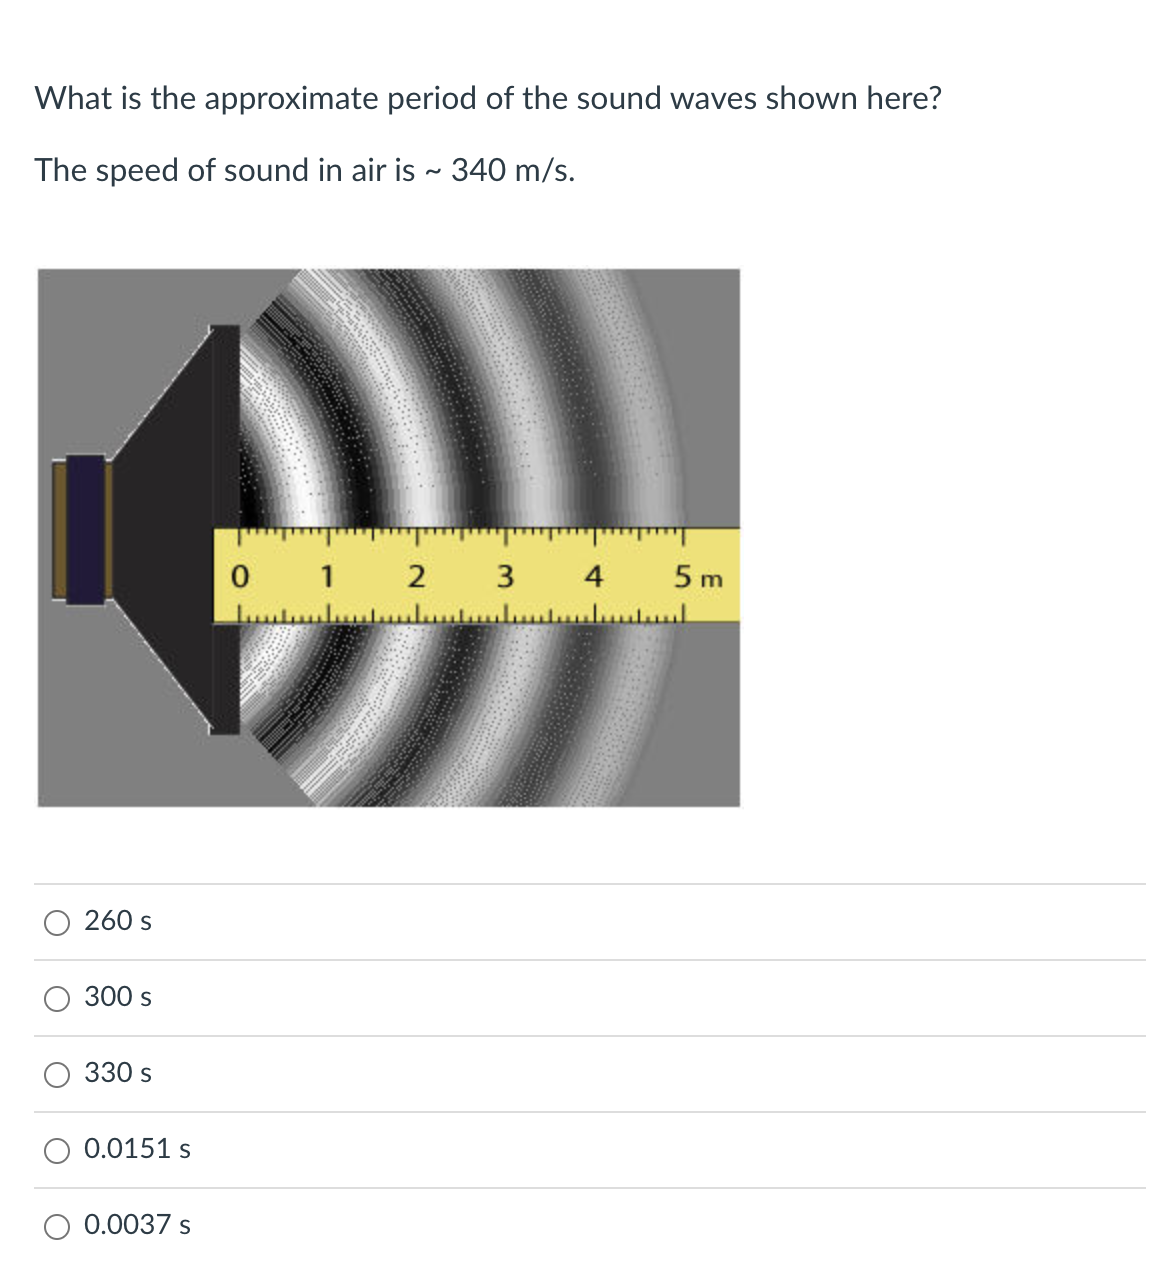1172x1282 pixels.
Task: Select the 260 s answer option
Action: (56, 922)
